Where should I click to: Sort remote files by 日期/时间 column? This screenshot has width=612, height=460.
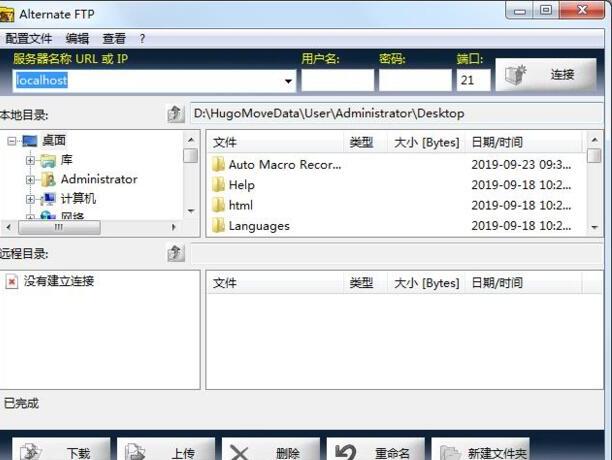coord(524,283)
